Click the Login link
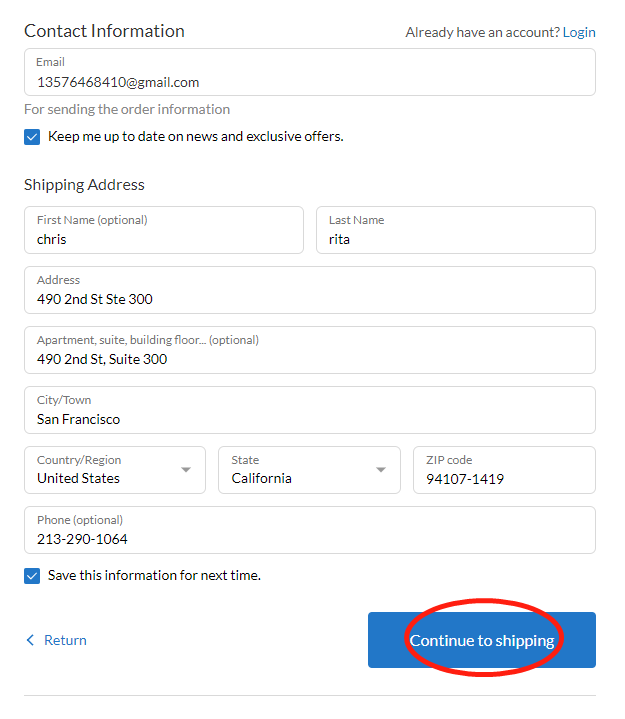This screenshot has width=625, height=719. (579, 33)
